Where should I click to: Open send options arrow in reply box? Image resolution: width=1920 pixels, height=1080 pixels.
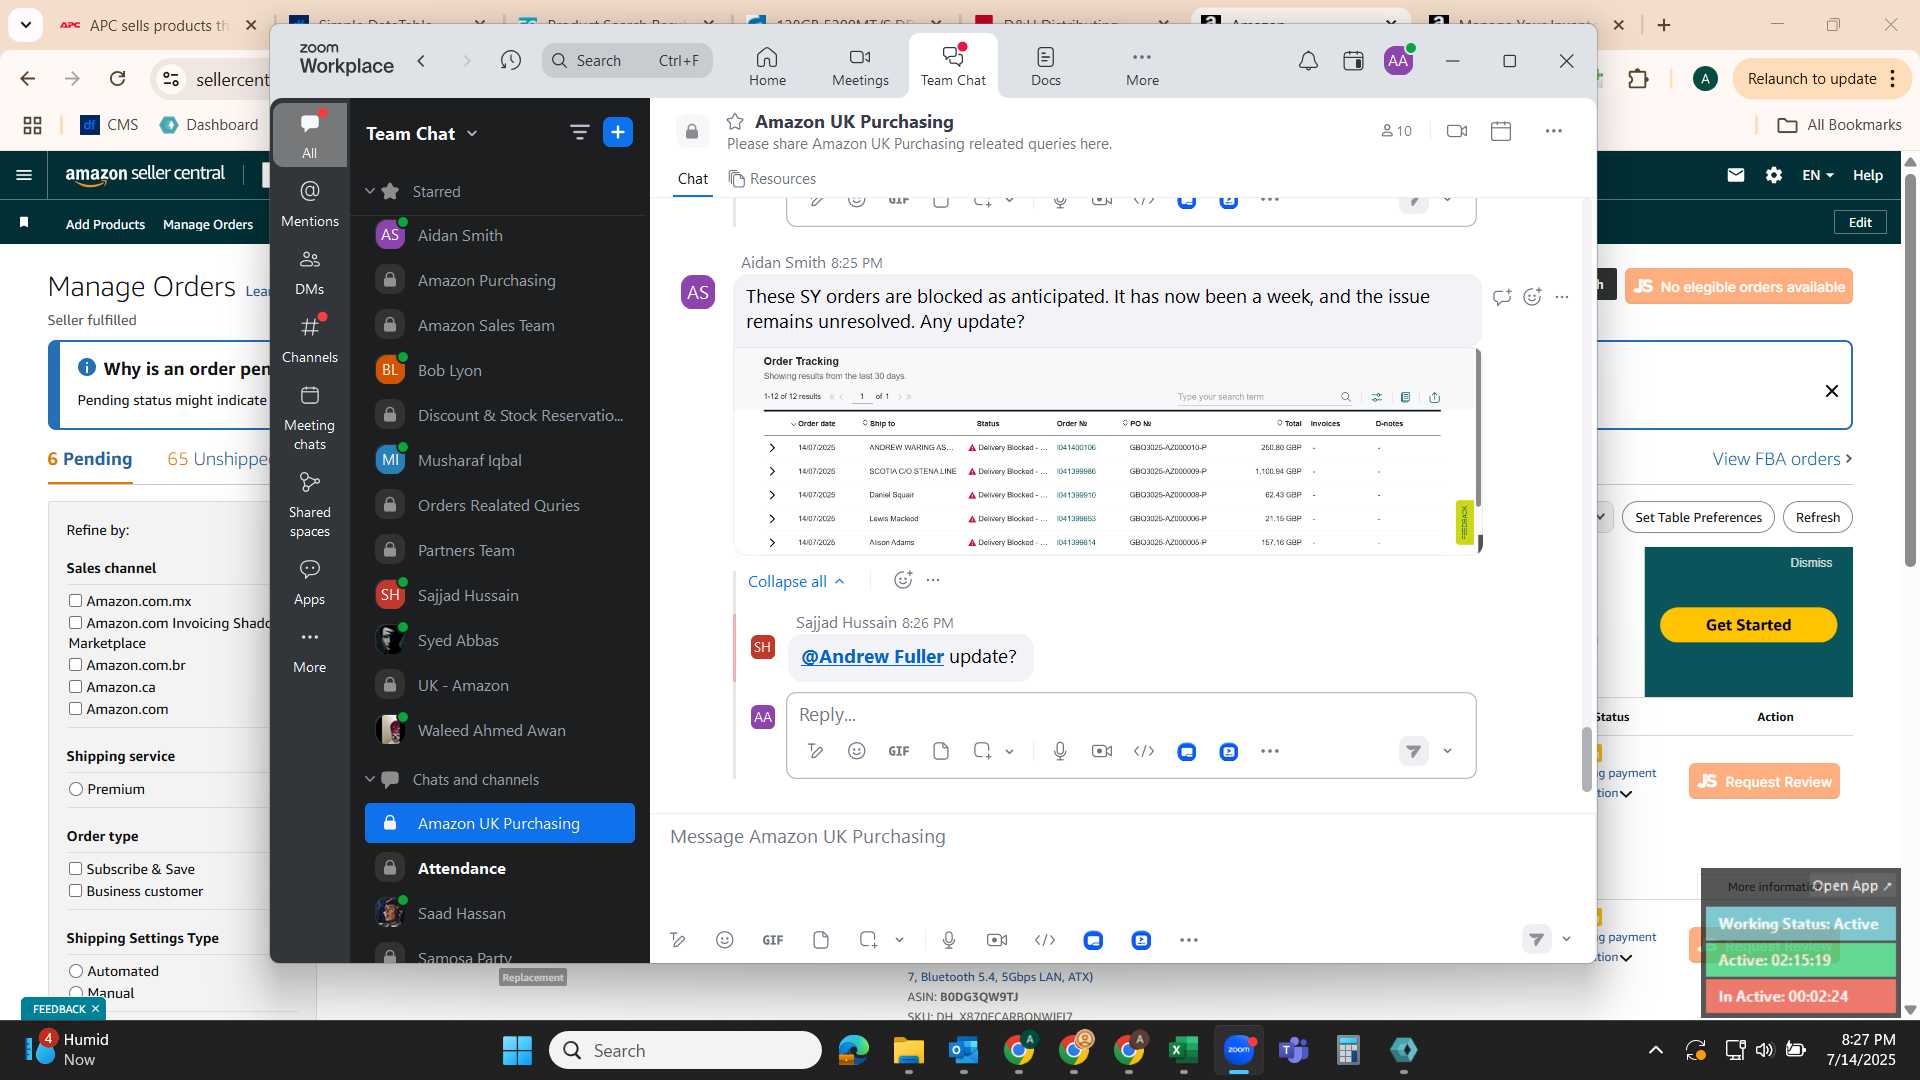1447,751
